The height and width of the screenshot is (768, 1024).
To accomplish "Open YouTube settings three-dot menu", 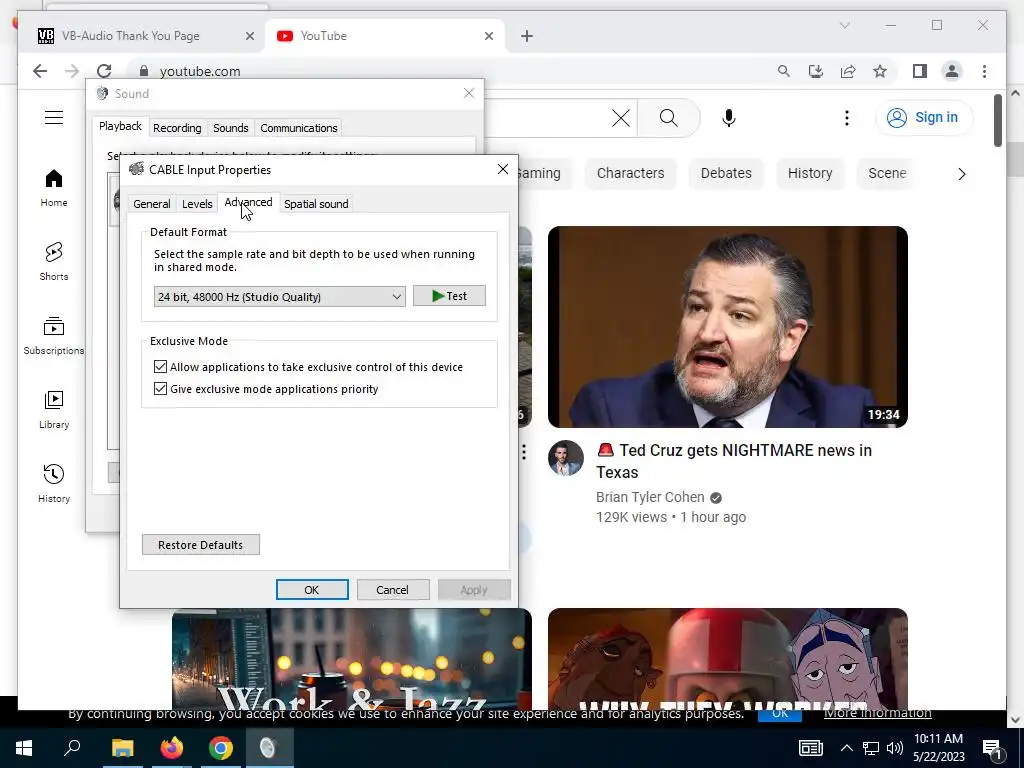I will point(846,118).
